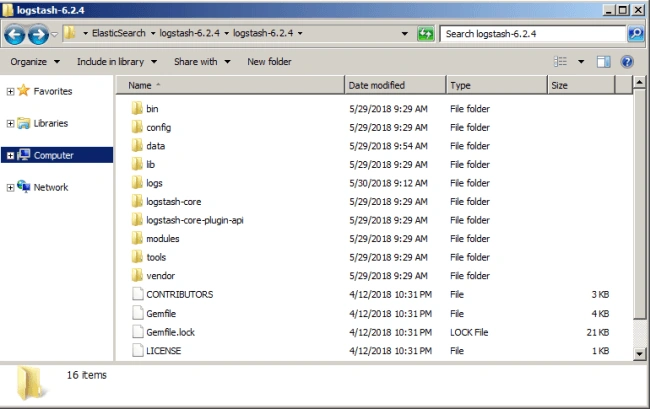Click the 21 KB size cell
The height and width of the screenshot is (409, 650).
tap(598, 332)
